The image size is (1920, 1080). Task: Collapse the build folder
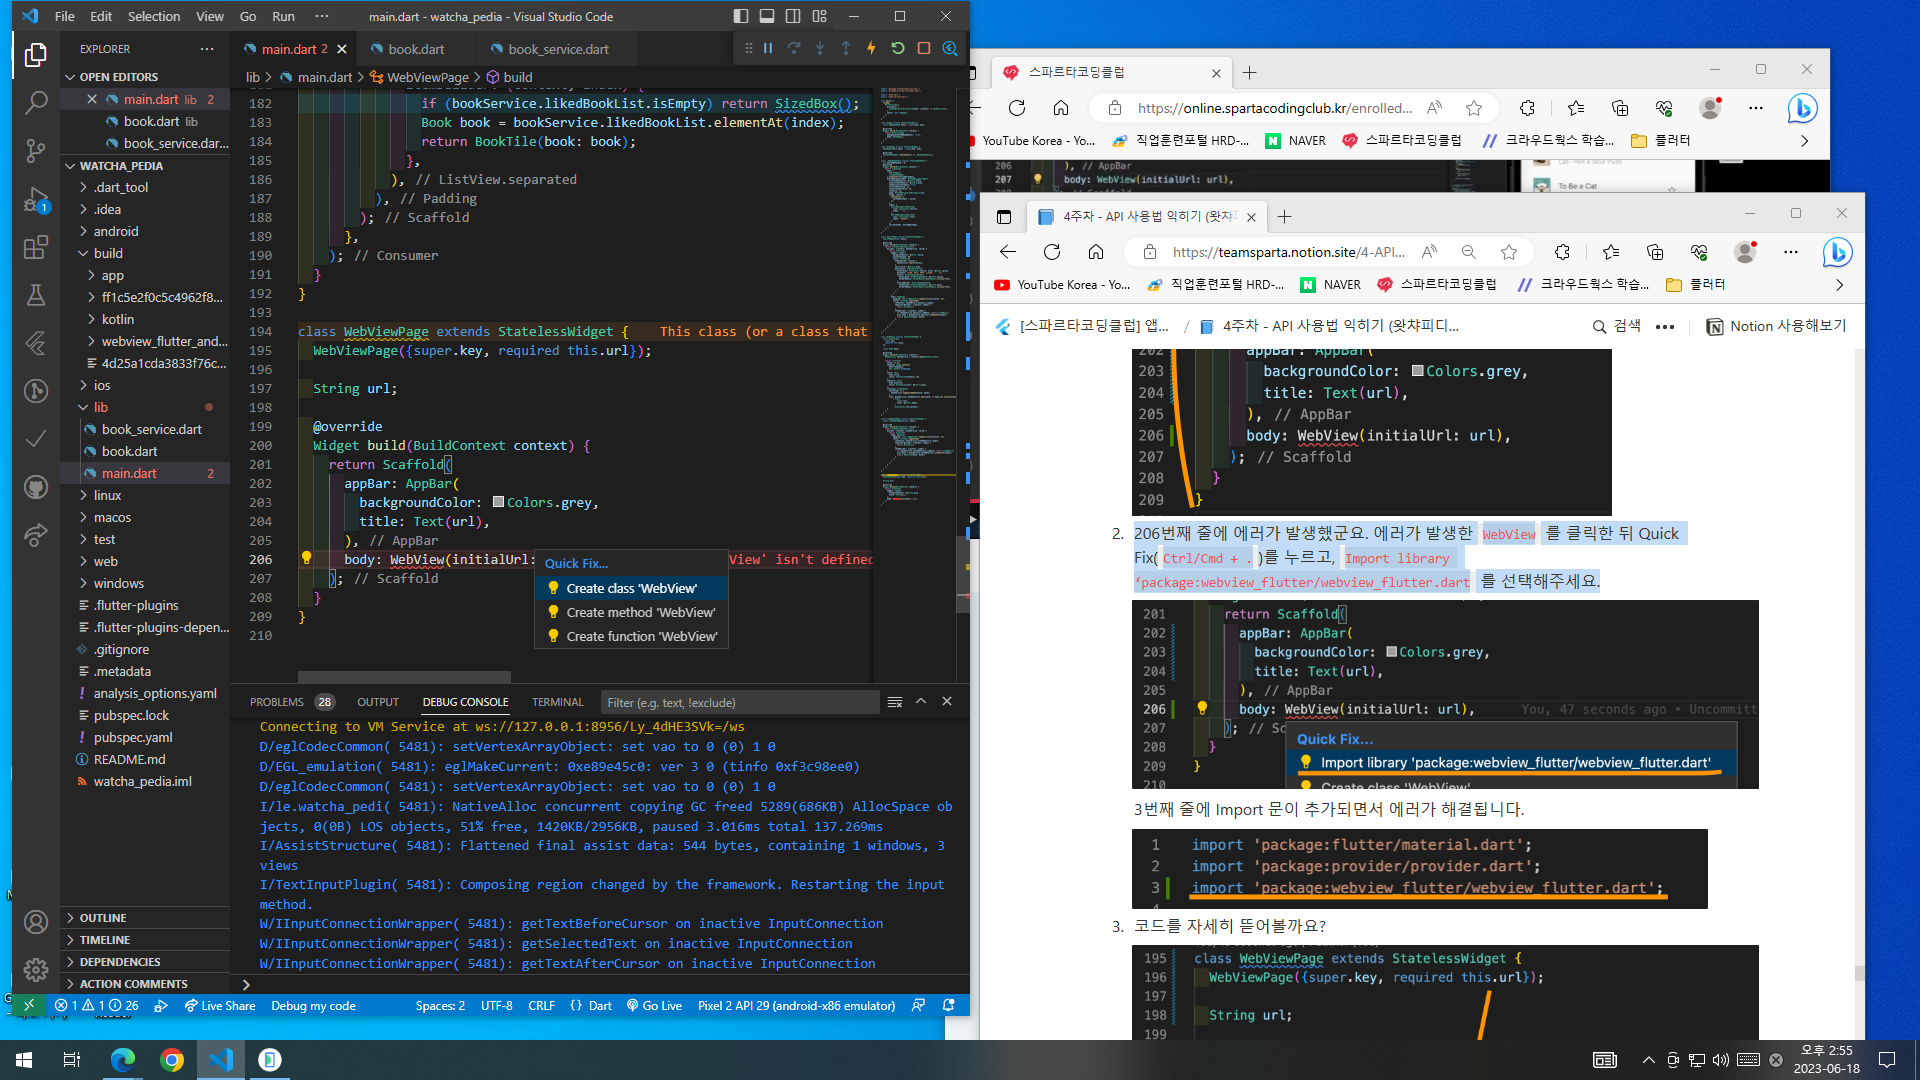(x=145, y=253)
